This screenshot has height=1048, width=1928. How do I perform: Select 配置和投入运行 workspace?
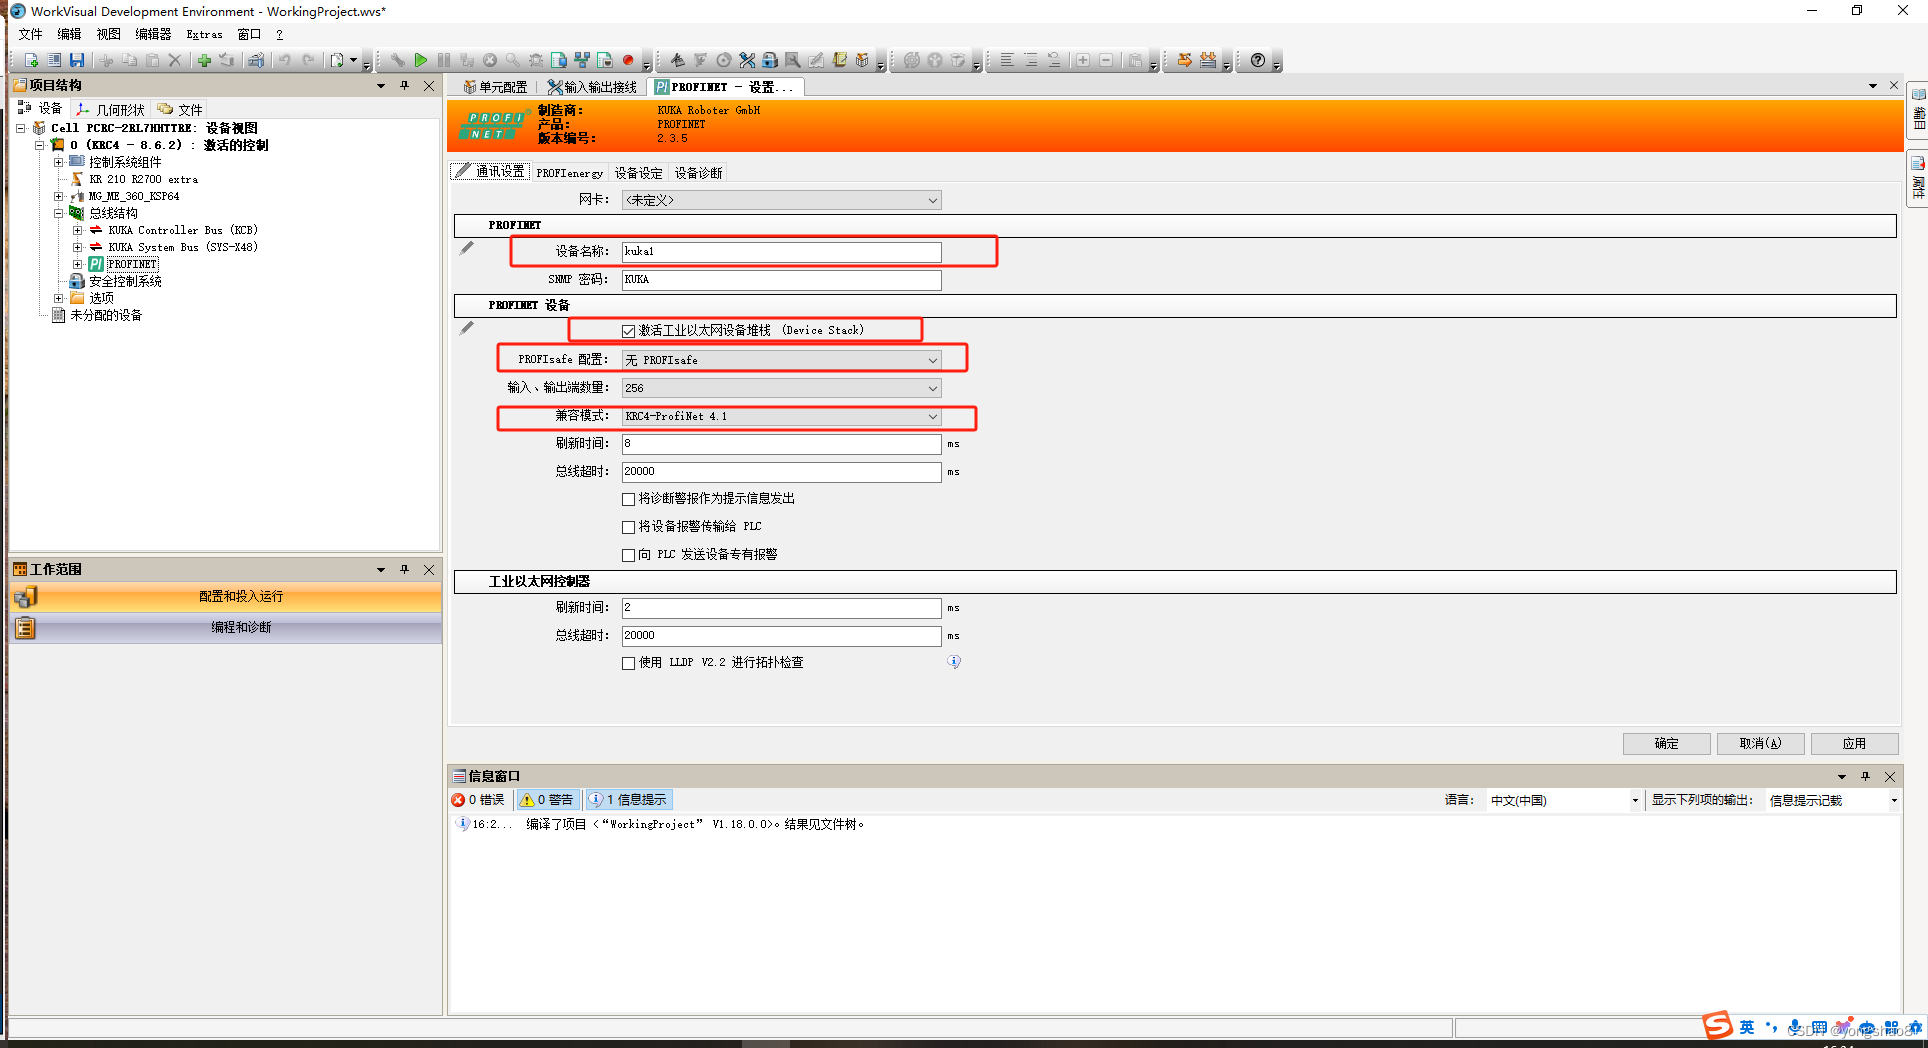coord(226,597)
